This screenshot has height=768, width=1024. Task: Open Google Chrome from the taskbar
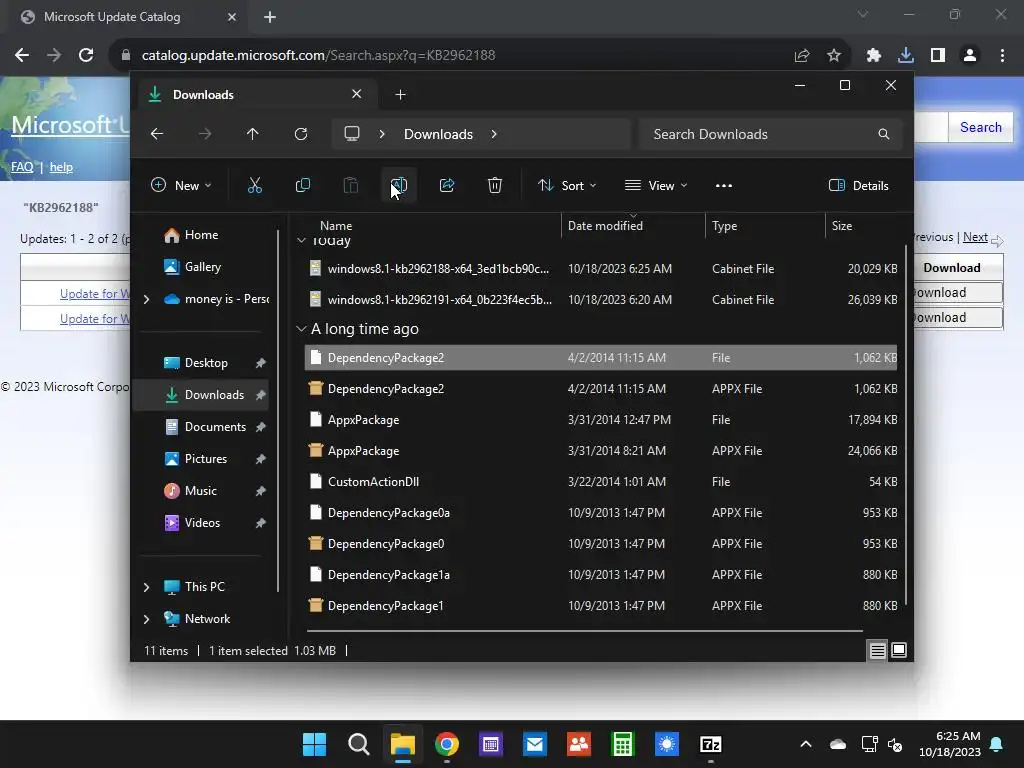(447, 744)
